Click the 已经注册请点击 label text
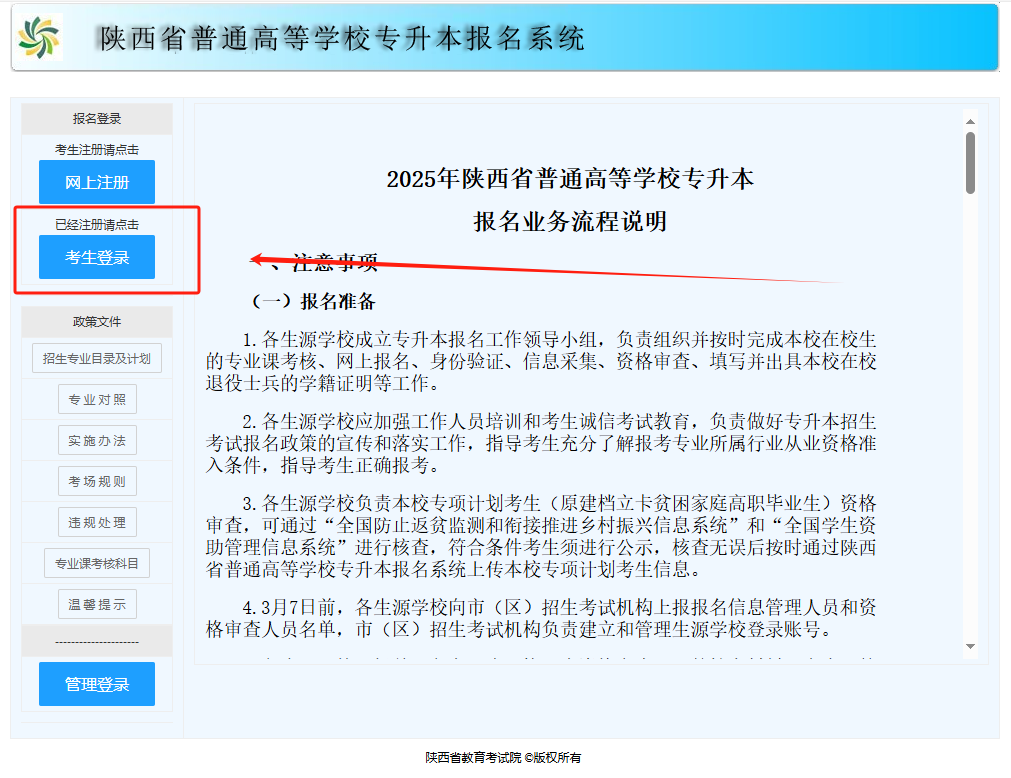 pyautogui.click(x=96, y=223)
